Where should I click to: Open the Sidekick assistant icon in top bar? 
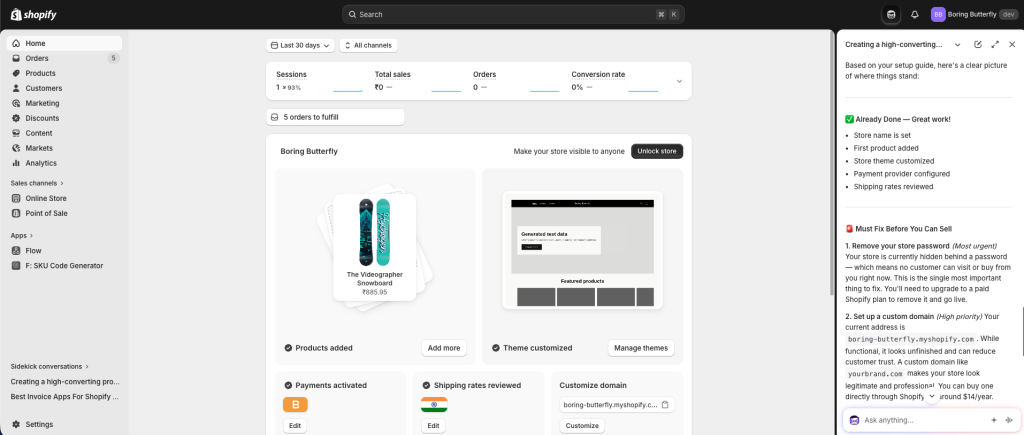click(x=891, y=14)
